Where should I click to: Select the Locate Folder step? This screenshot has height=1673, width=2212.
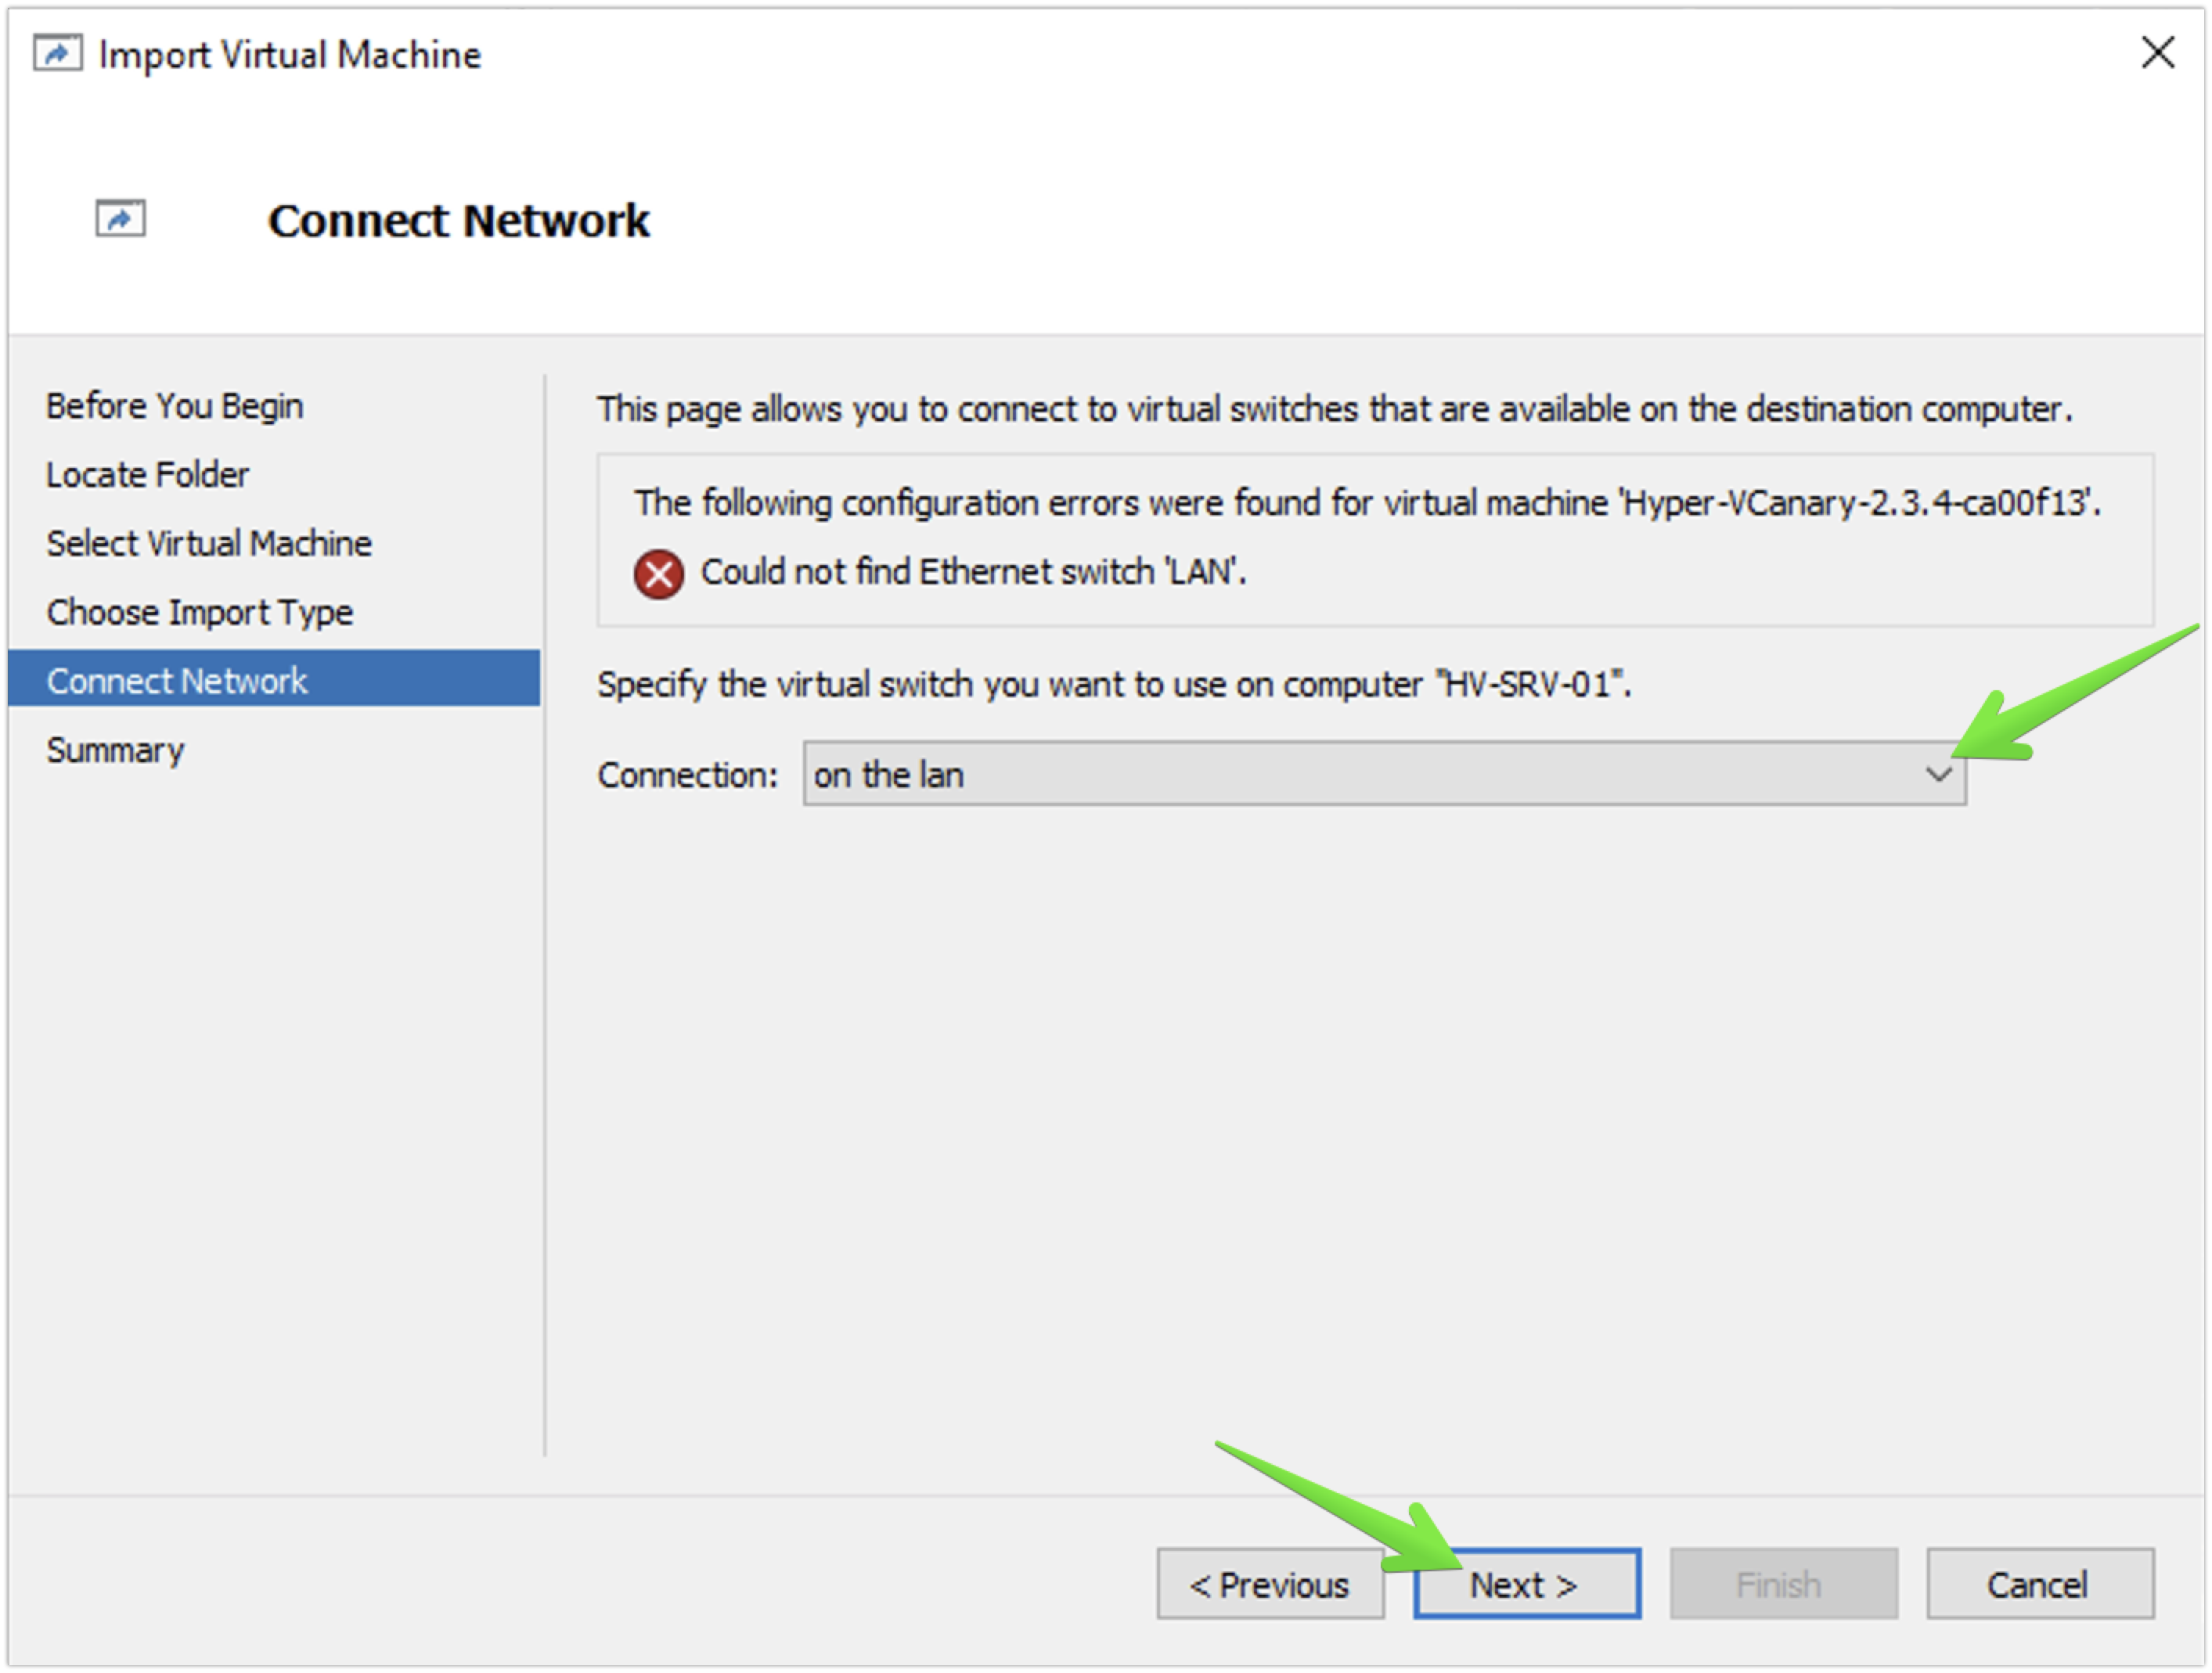(147, 474)
